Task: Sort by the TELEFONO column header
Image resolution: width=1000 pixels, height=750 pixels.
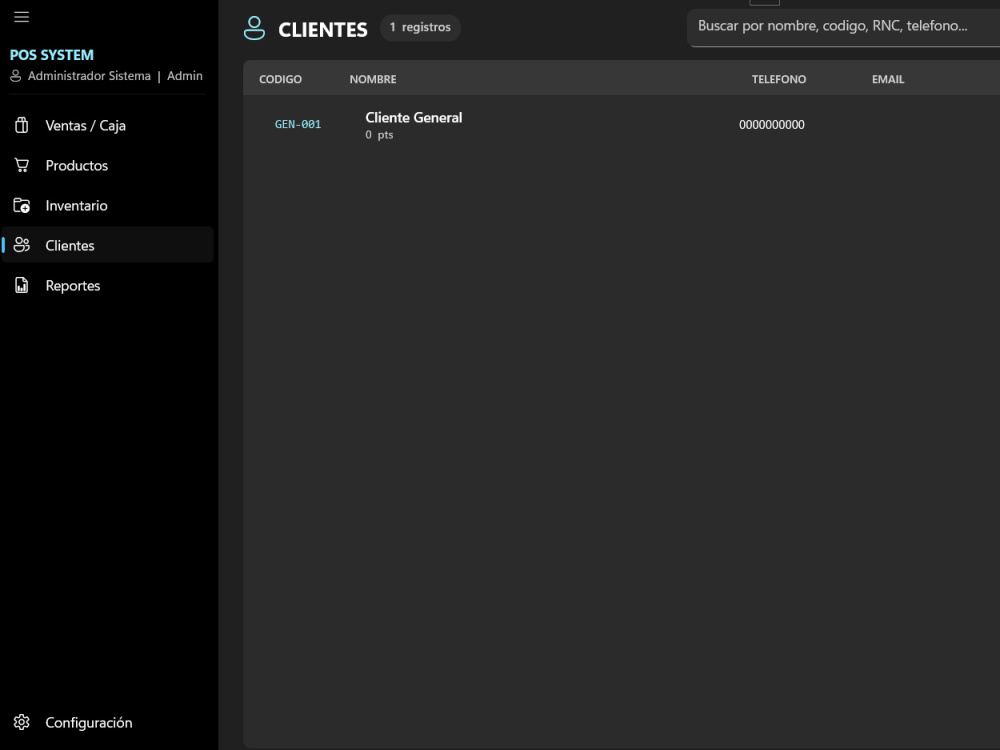Action: [778, 79]
